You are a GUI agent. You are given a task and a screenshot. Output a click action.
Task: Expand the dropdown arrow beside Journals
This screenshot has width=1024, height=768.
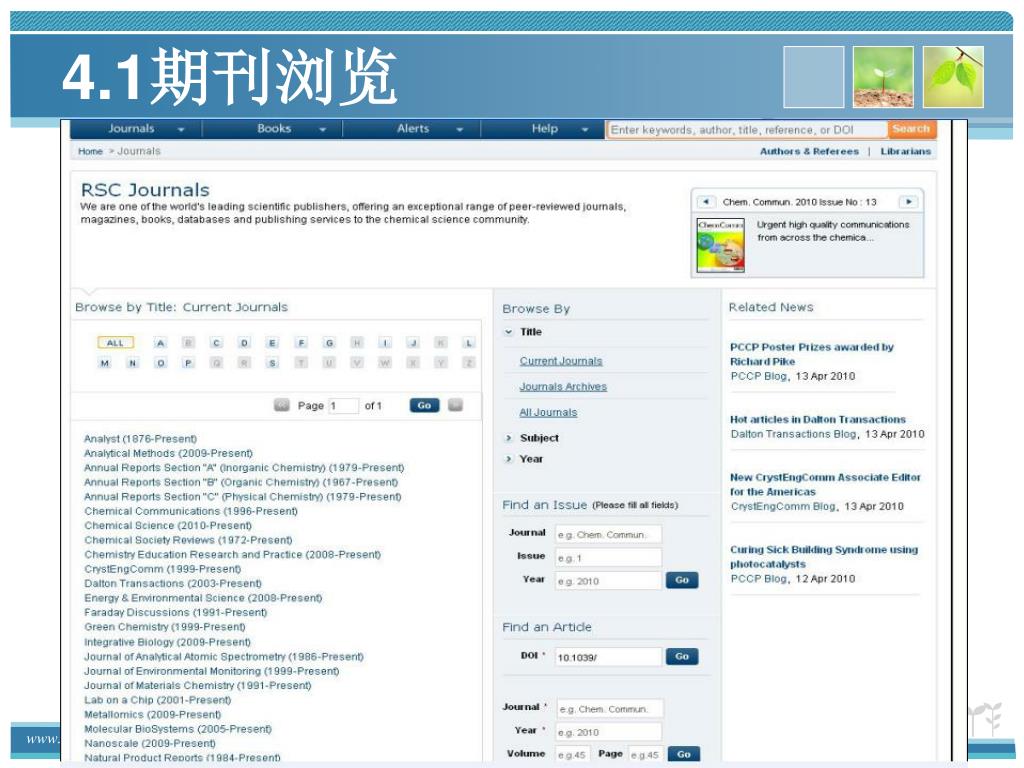click(x=181, y=130)
